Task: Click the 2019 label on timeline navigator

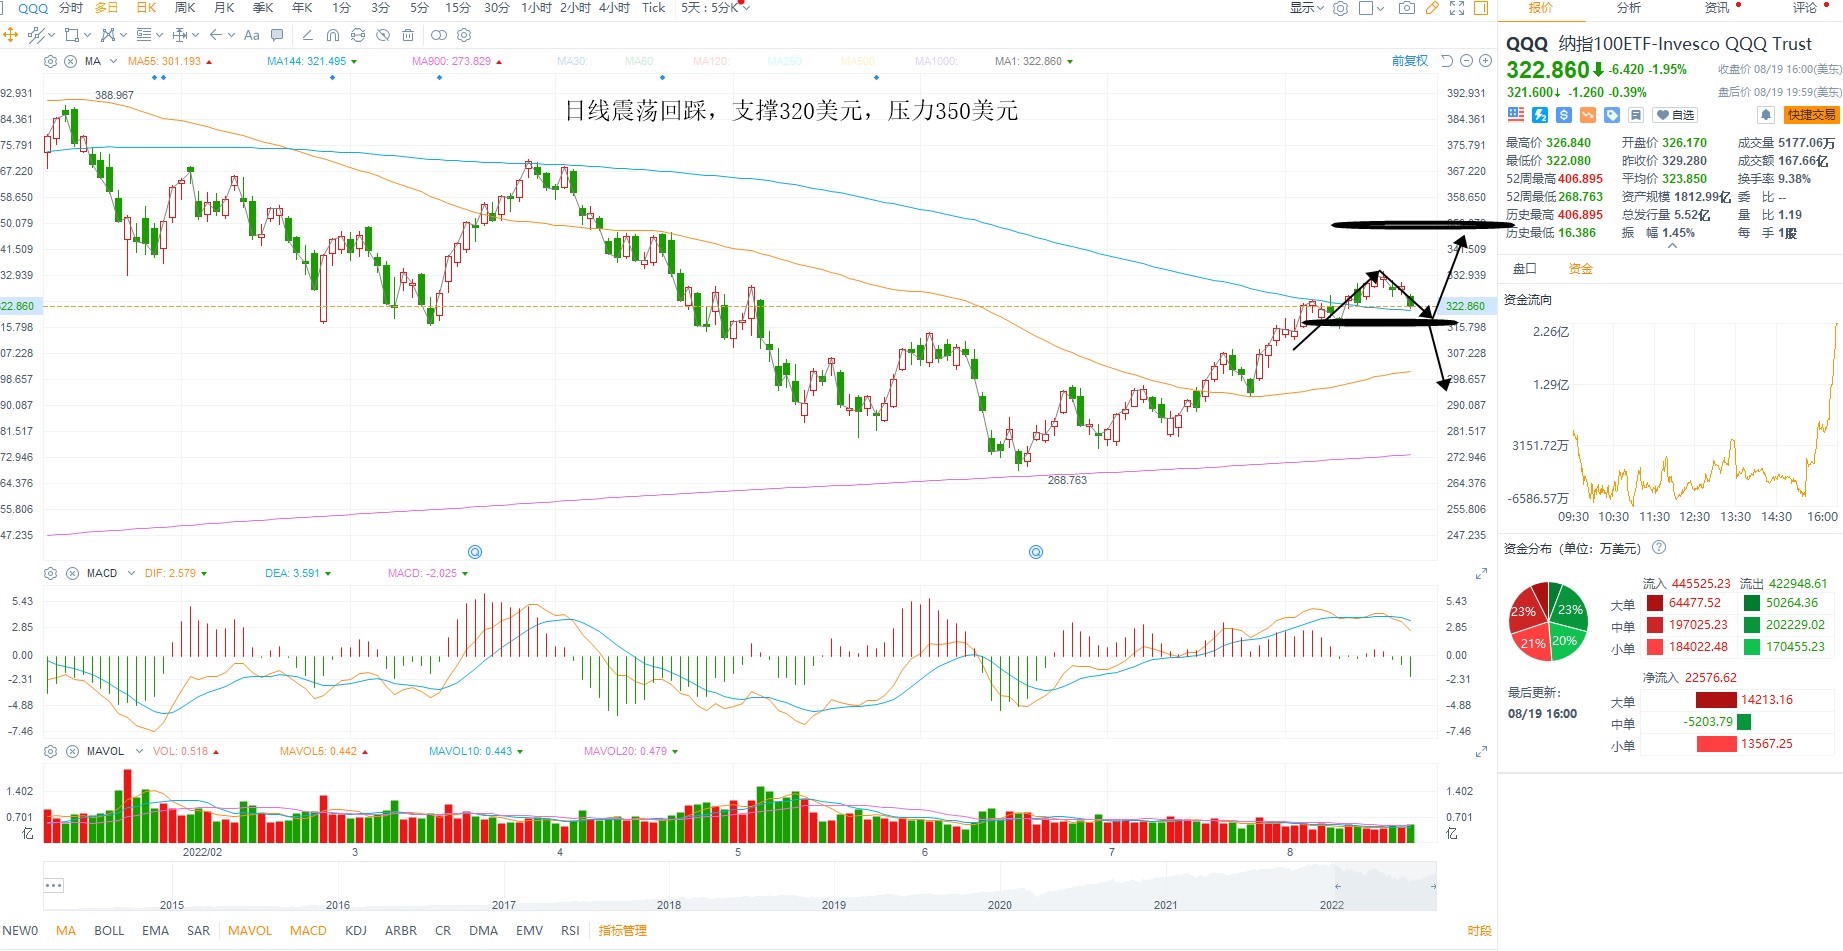Action: pos(834,905)
